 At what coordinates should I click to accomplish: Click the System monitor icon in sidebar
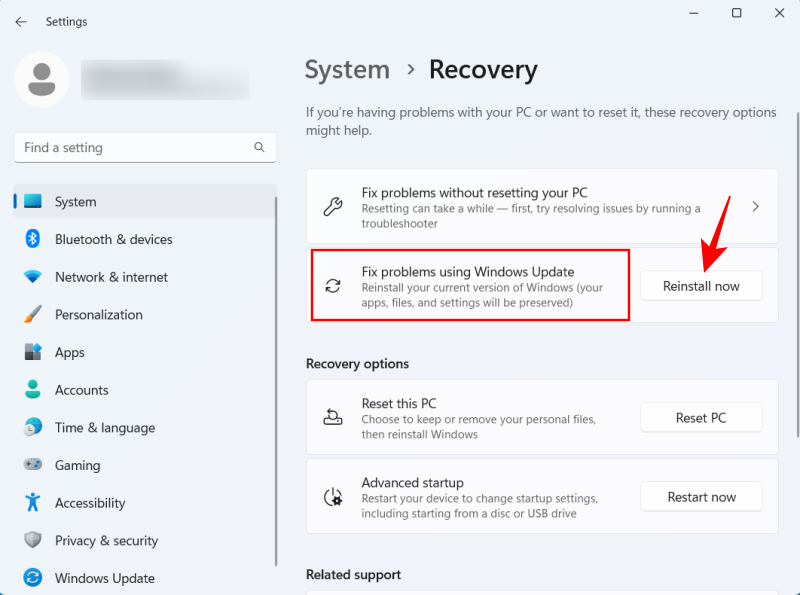pos(33,201)
